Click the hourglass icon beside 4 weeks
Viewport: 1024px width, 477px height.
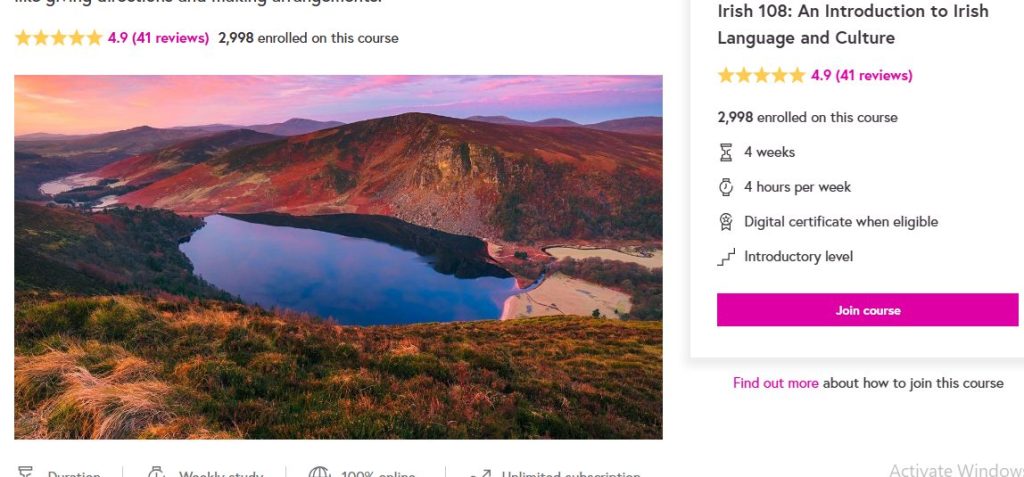coord(726,152)
